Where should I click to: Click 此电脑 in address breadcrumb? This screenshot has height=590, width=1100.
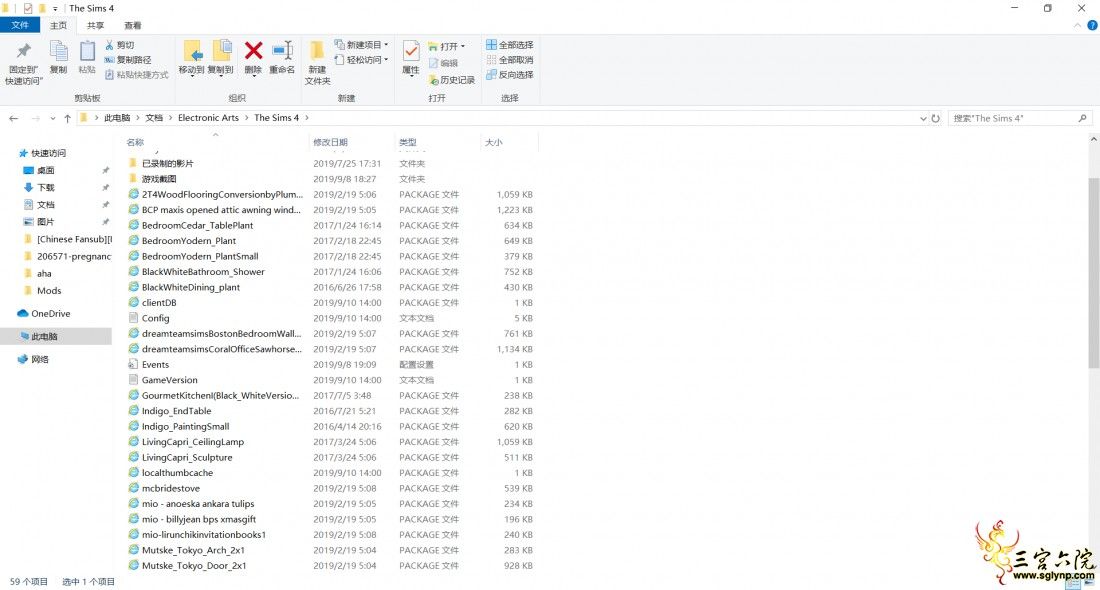(x=117, y=118)
